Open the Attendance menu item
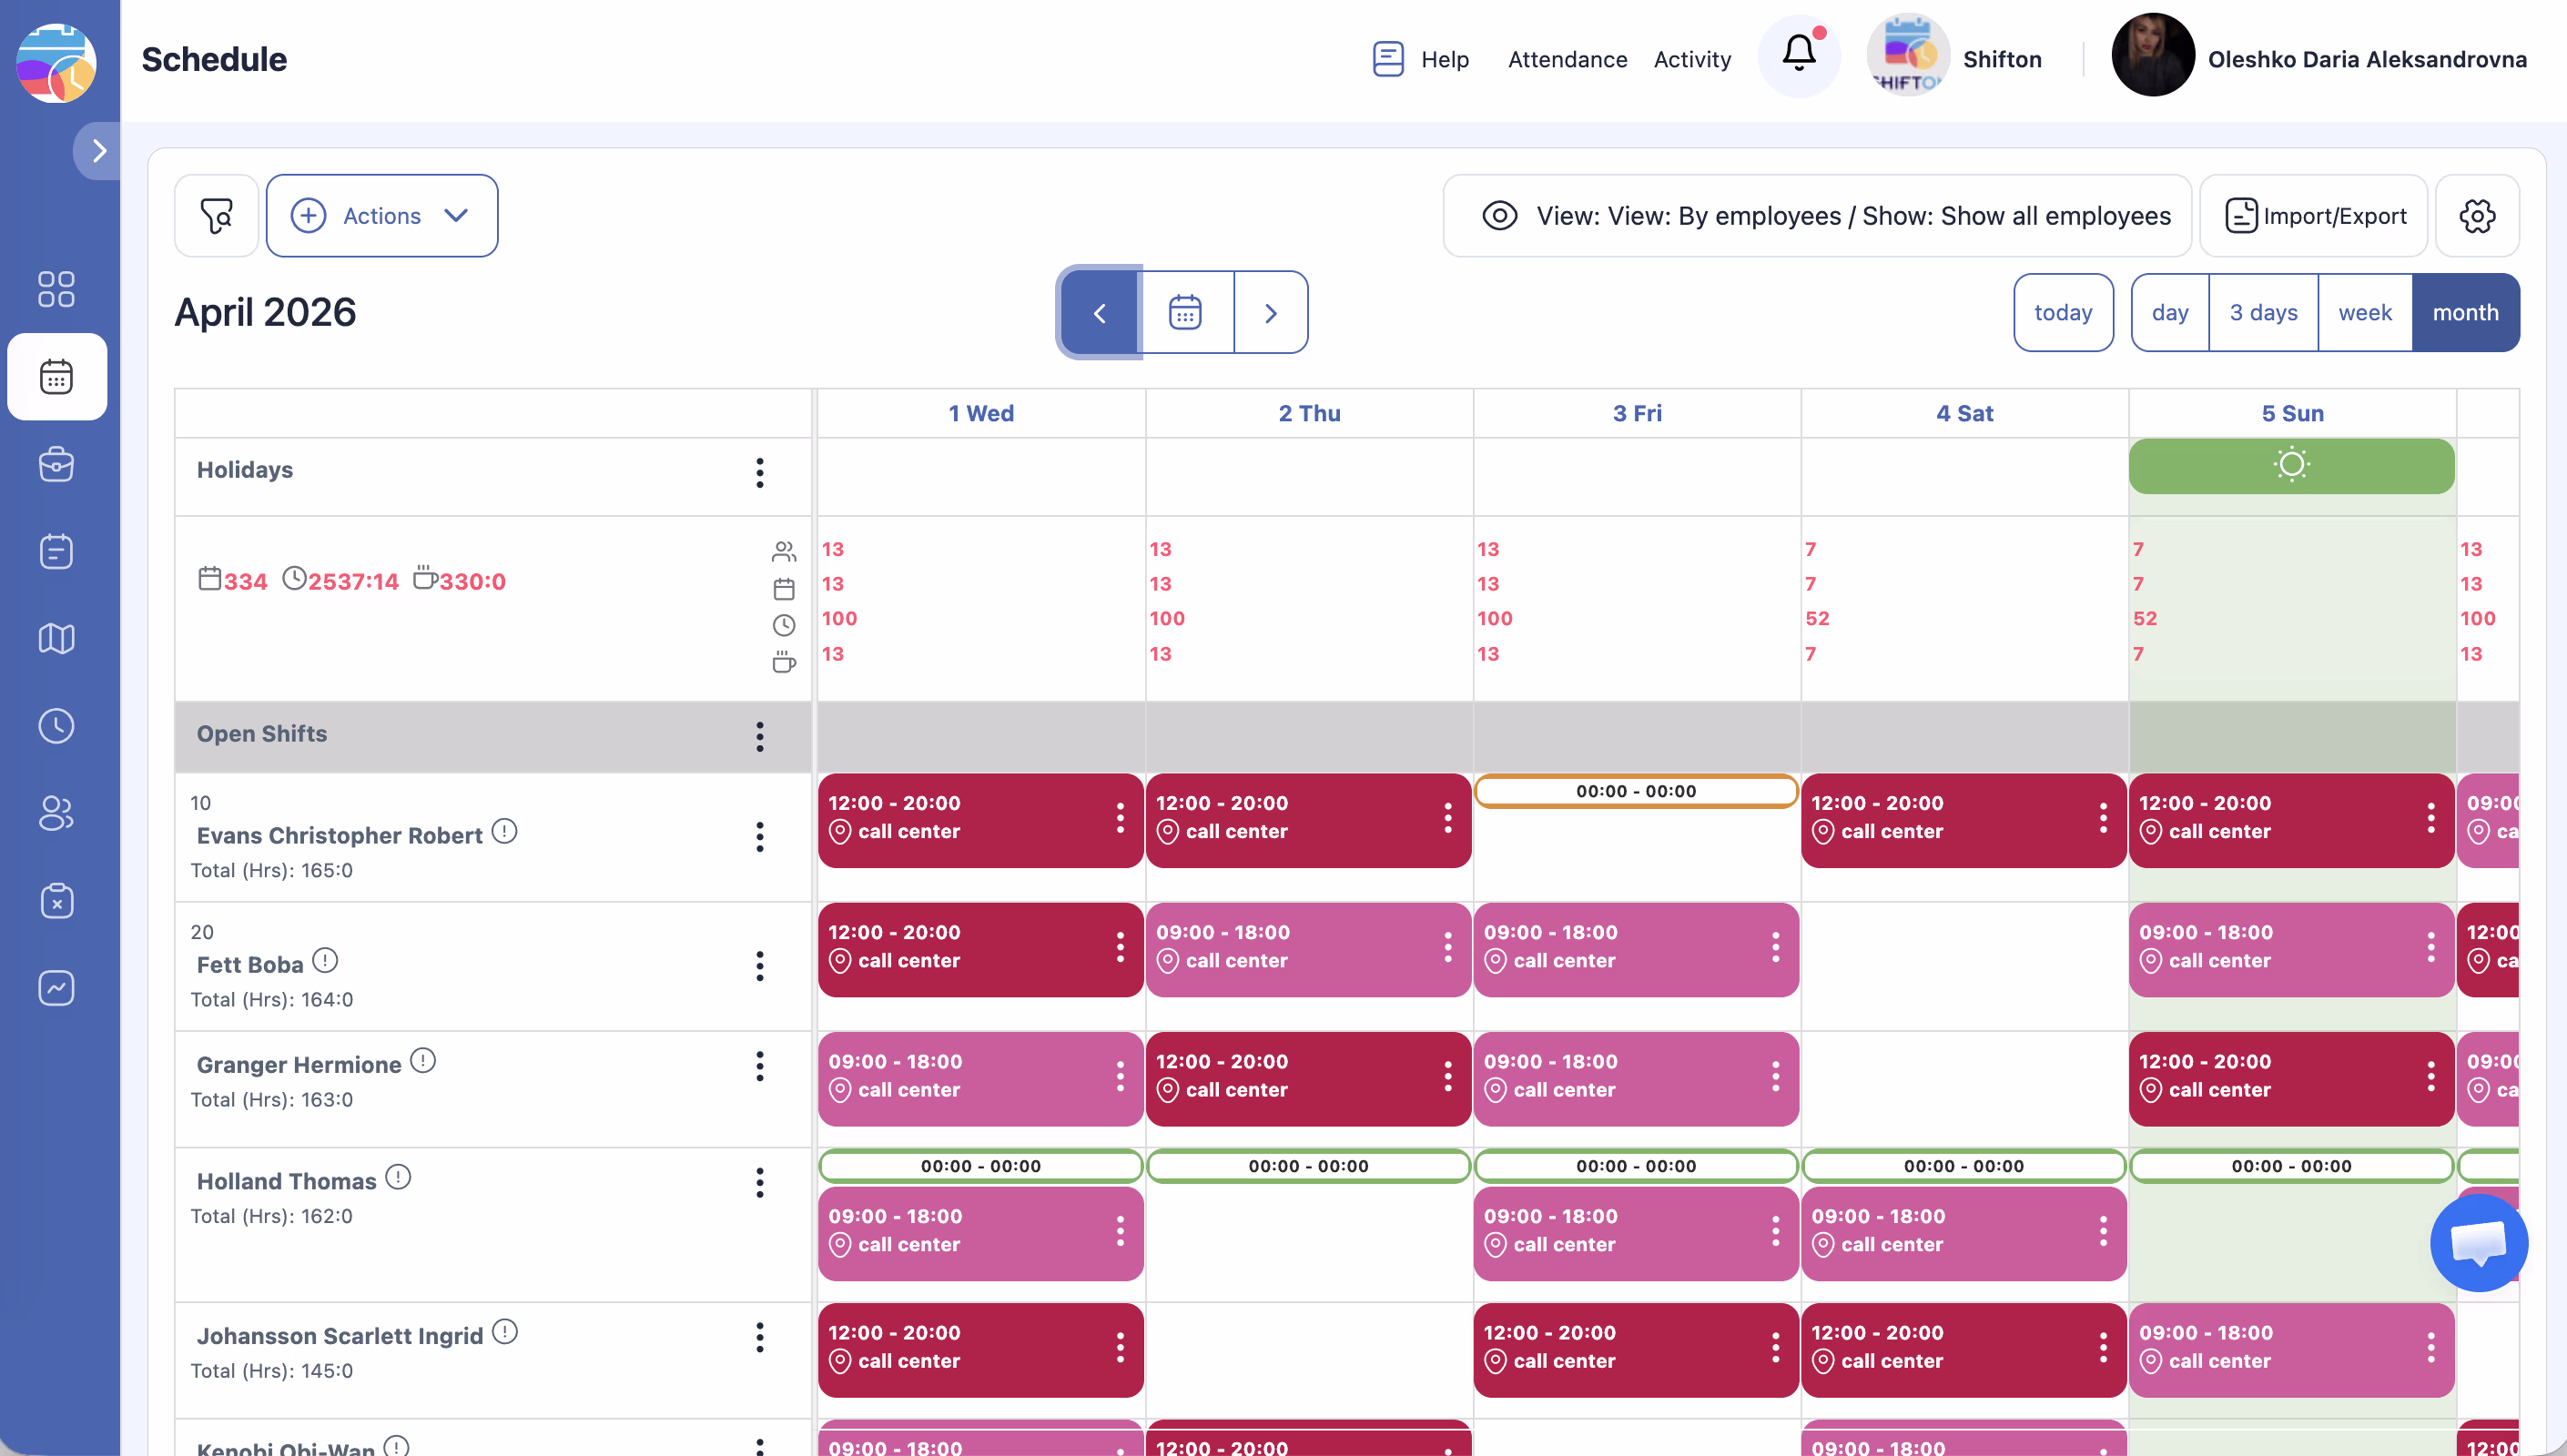Screen dimensions: 2567x1456 coord(1567,60)
